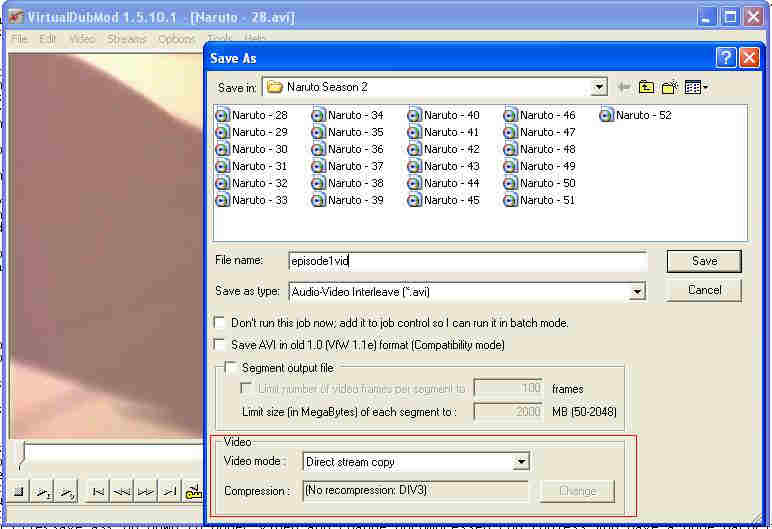The image size is (772, 529).
Task: Select the Naruto - 30 file
Action: coord(252,149)
